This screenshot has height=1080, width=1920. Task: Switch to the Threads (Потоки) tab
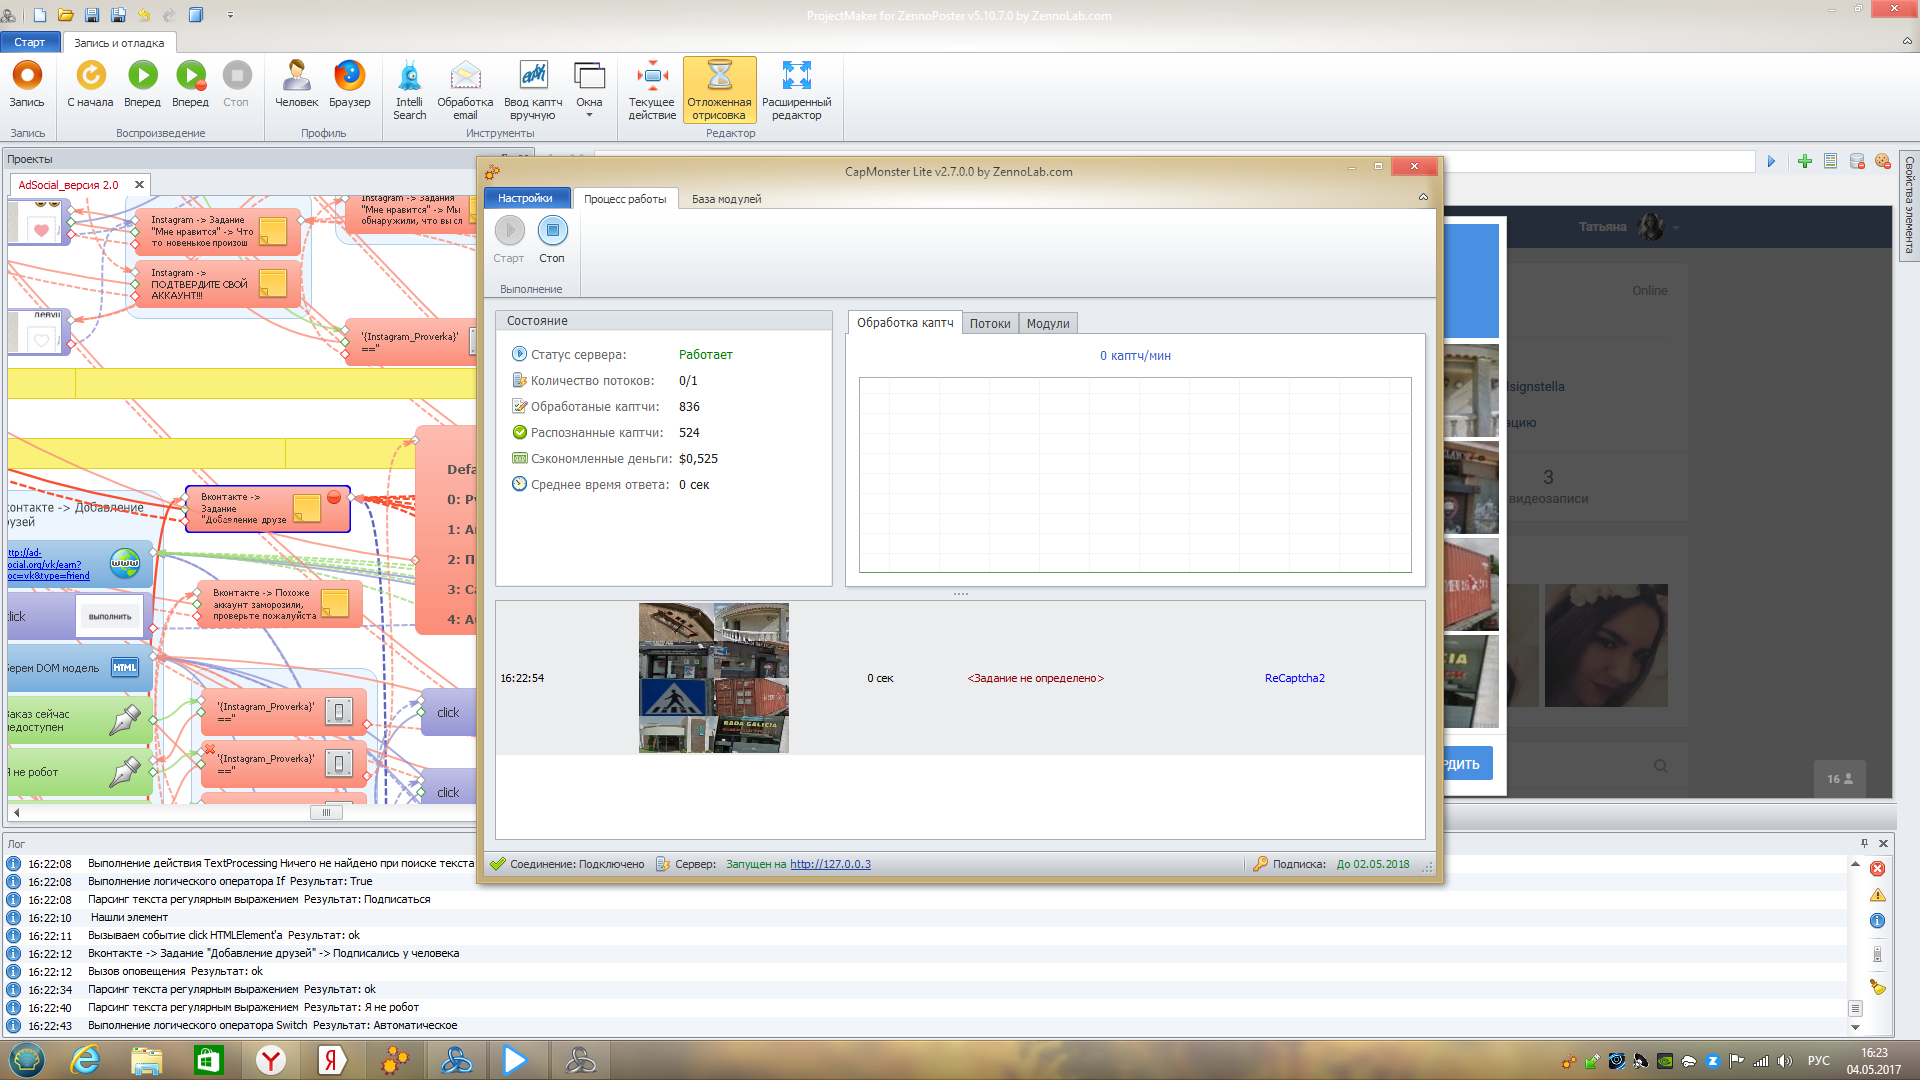point(989,323)
